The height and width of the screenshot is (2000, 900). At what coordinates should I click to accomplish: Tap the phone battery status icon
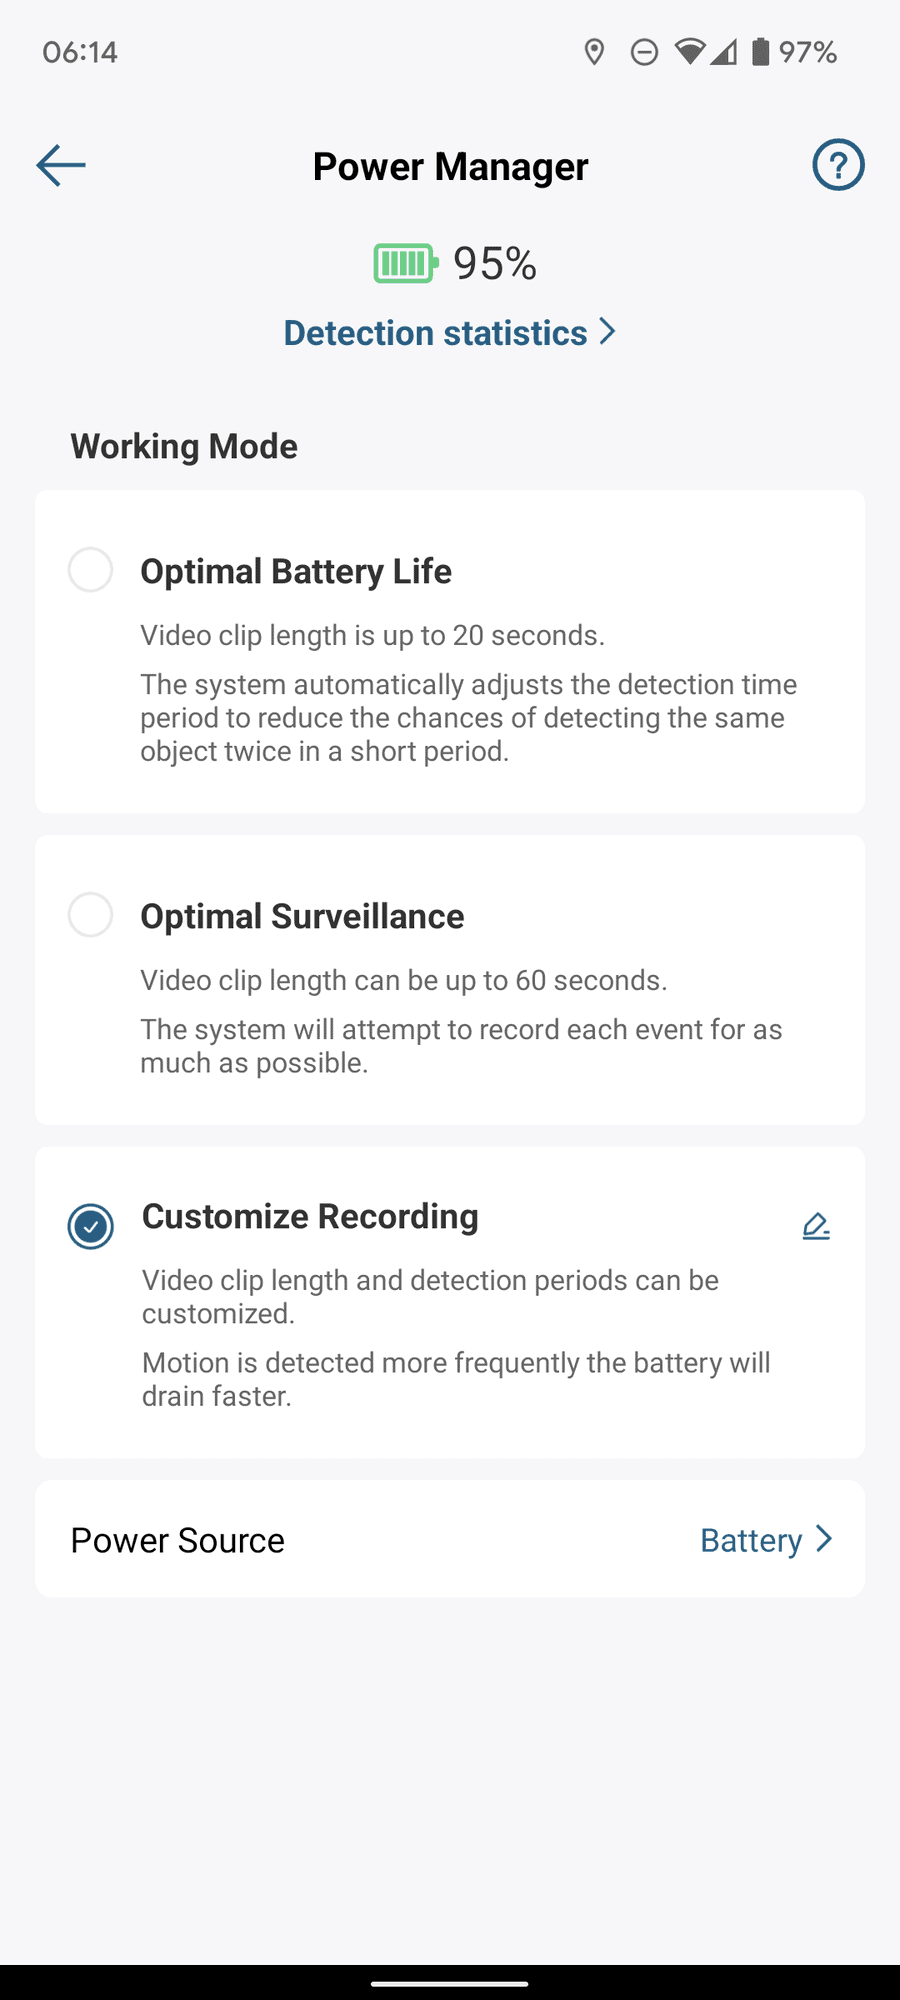(x=761, y=52)
